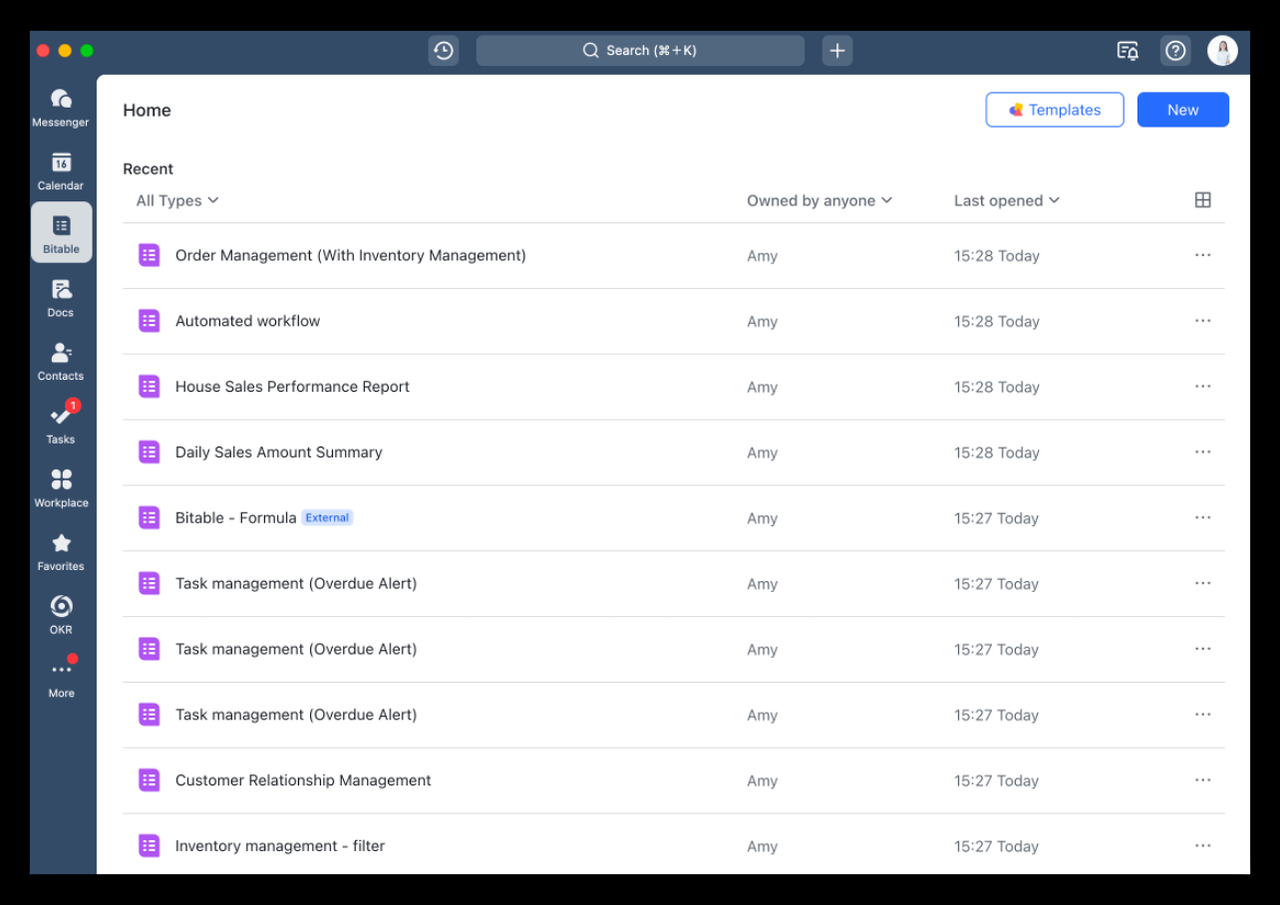Open Contacts from the sidebar
Image resolution: width=1280 pixels, height=905 pixels.
coord(61,361)
